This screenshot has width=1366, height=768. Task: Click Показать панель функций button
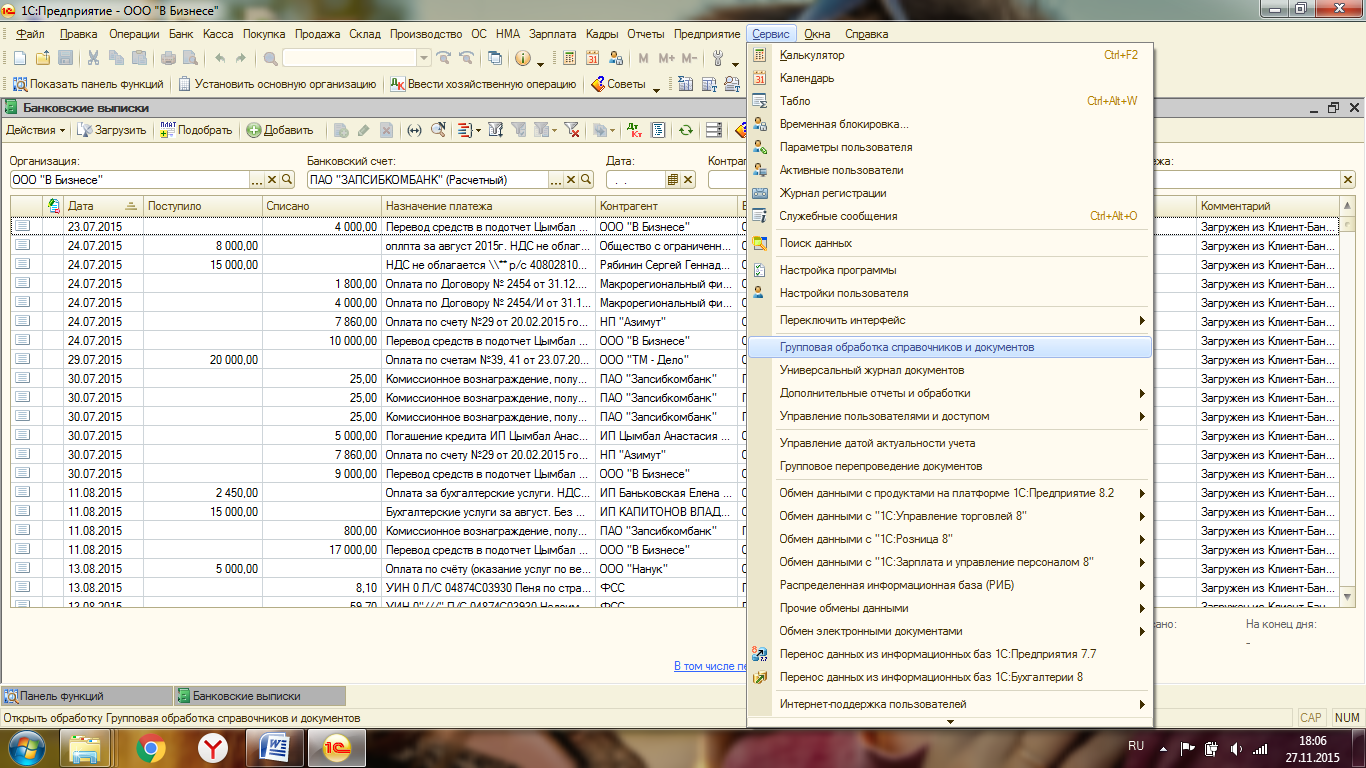tap(88, 84)
